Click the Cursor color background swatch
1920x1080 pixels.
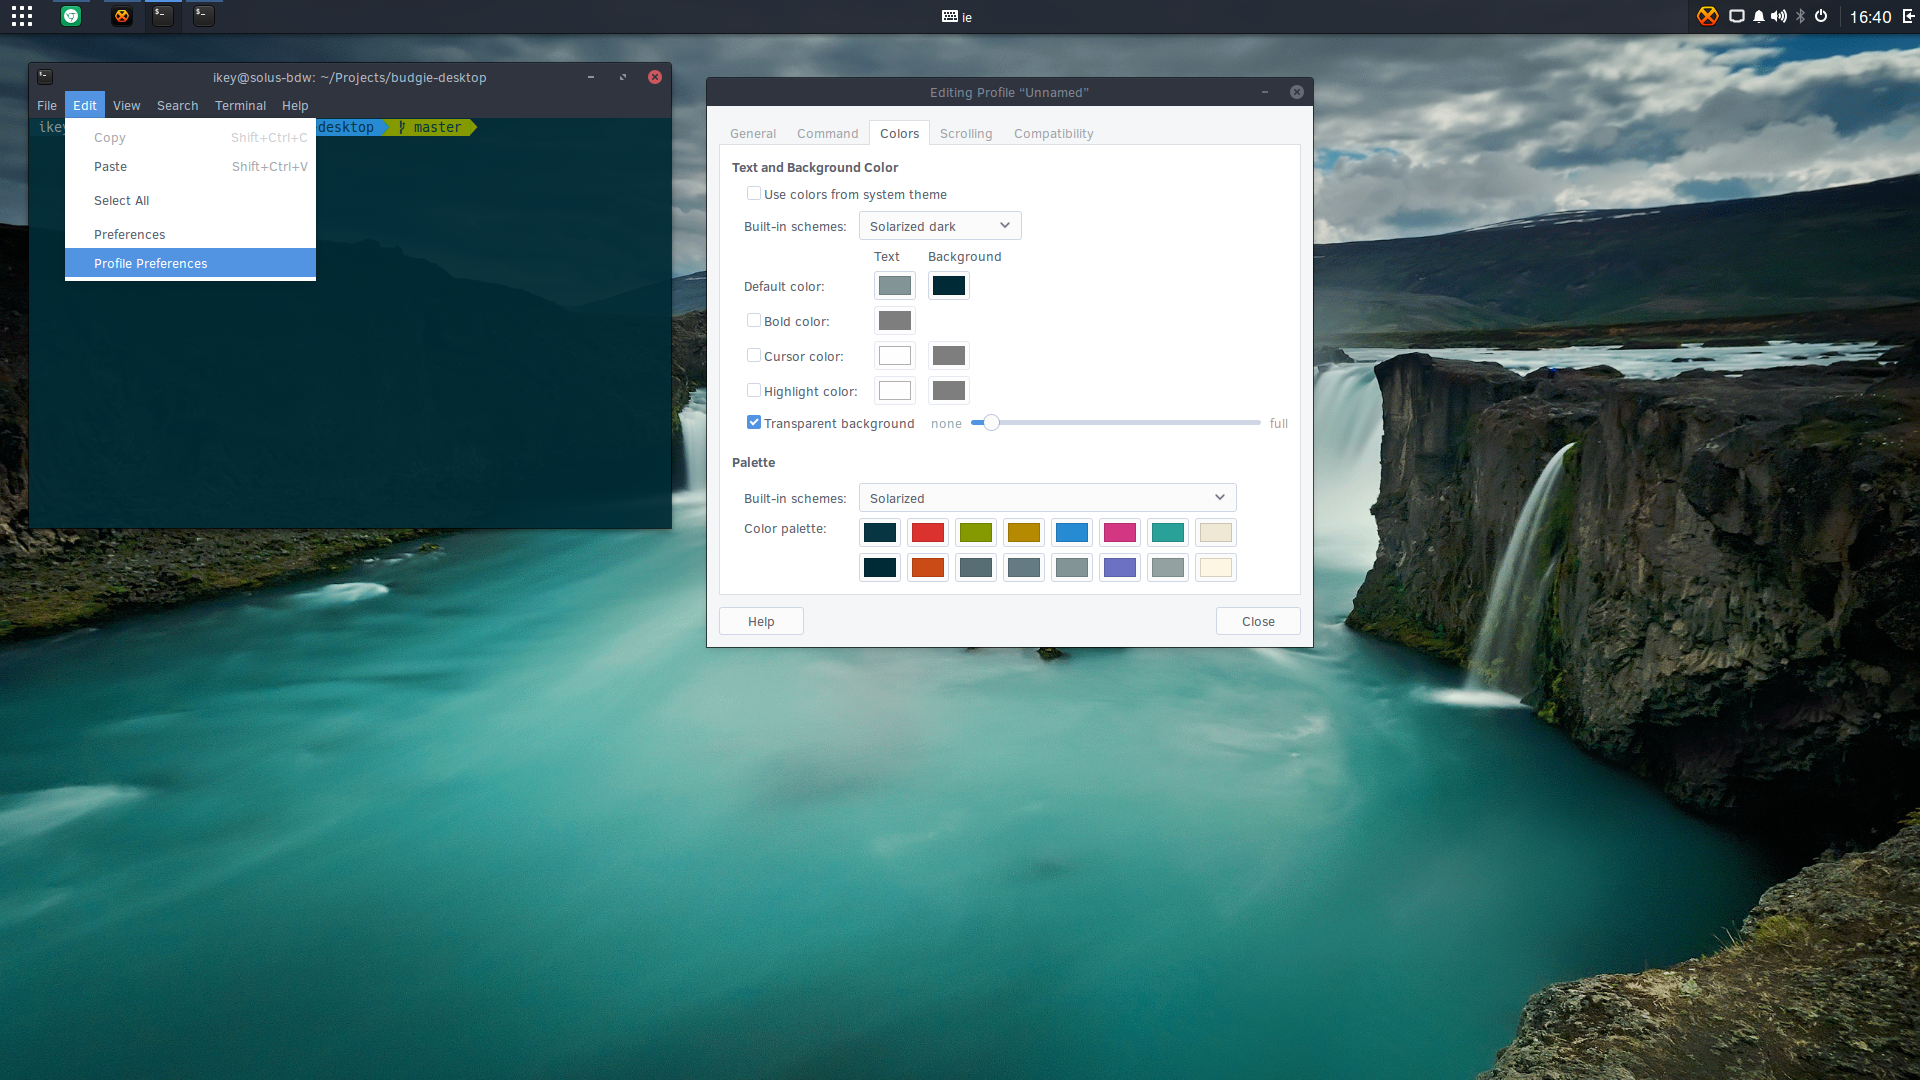(x=949, y=356)
